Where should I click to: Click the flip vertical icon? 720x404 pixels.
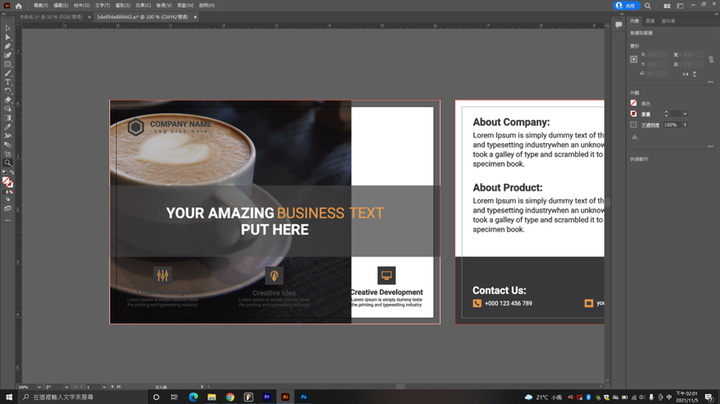pyautogui.click(x=694, y=74)
